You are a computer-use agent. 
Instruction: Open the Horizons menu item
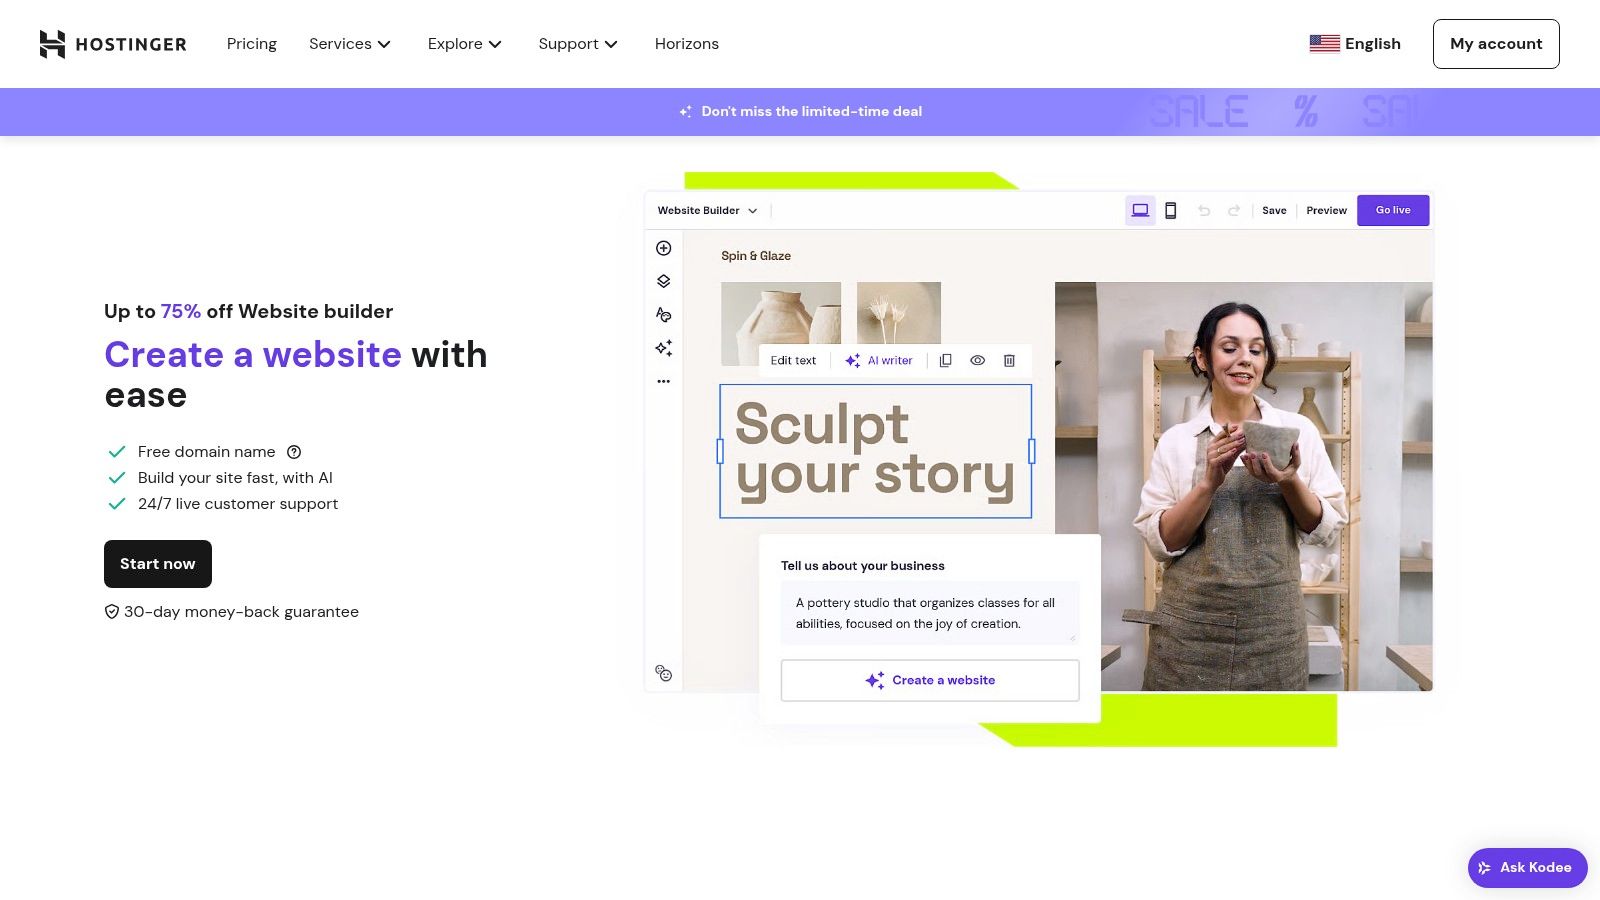tap(687, 44)
